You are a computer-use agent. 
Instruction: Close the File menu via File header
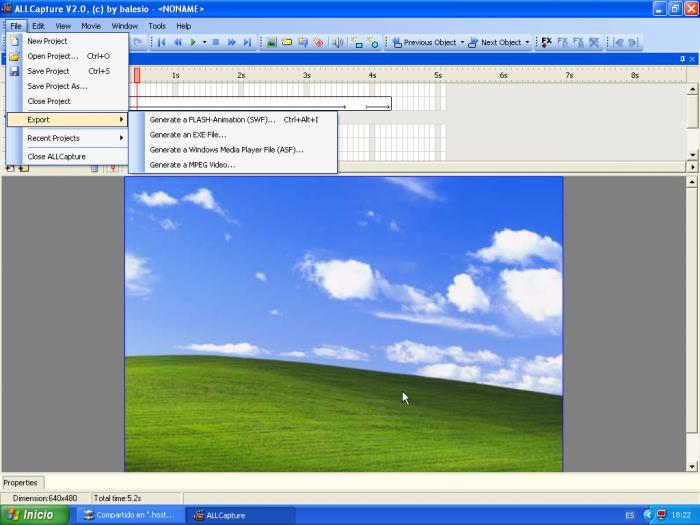pyautogui.click(x=16, y=26)
